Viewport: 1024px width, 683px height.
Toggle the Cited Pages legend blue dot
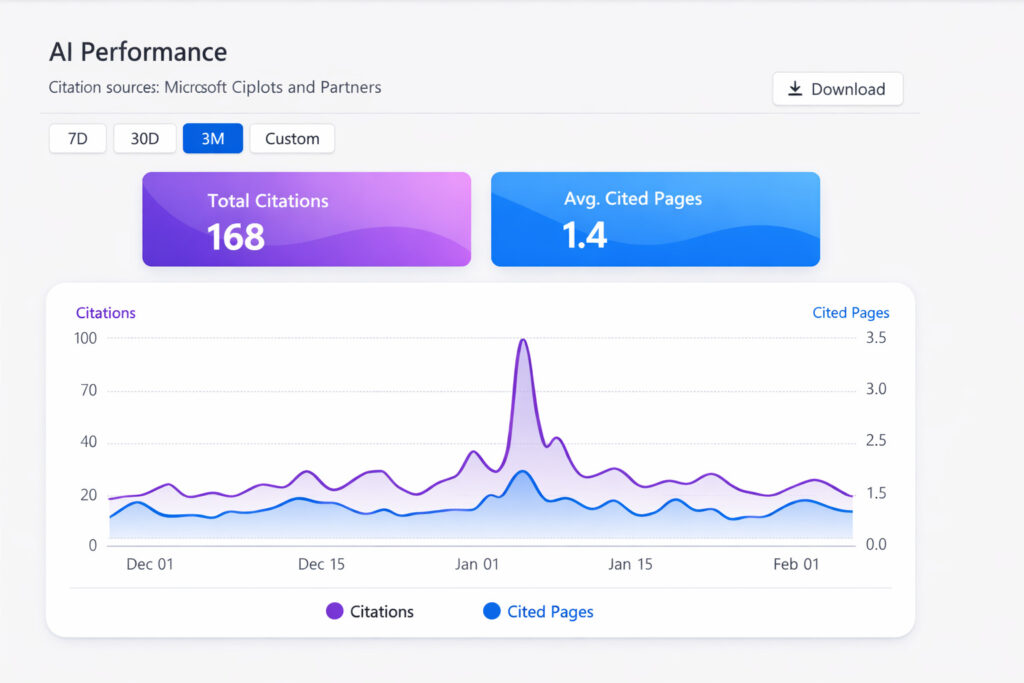[x=492, y=611]
